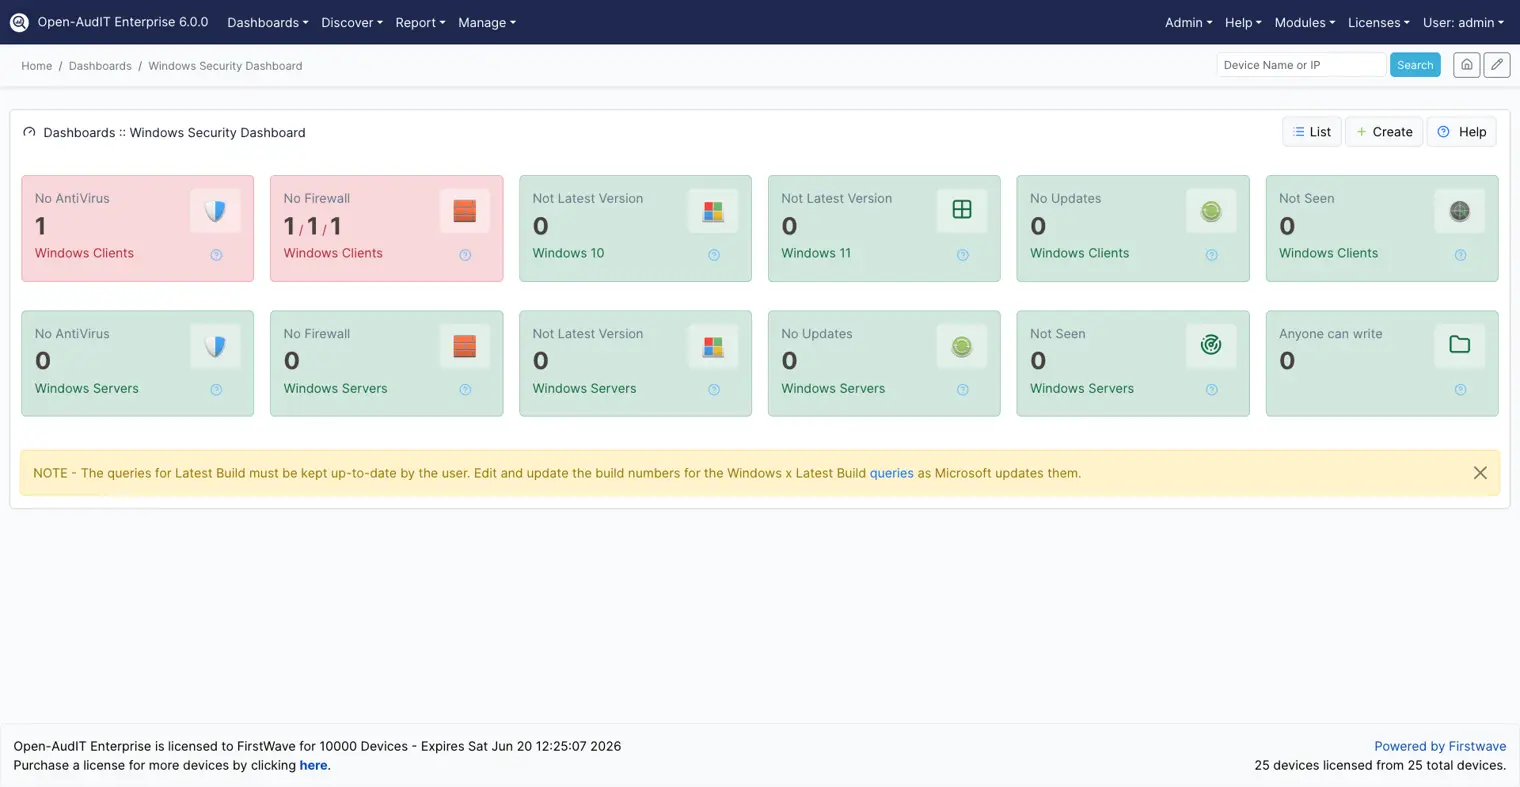Dismiss the Latest Build note banner
Screen dimensions: 1520x787
(1480, 473)
